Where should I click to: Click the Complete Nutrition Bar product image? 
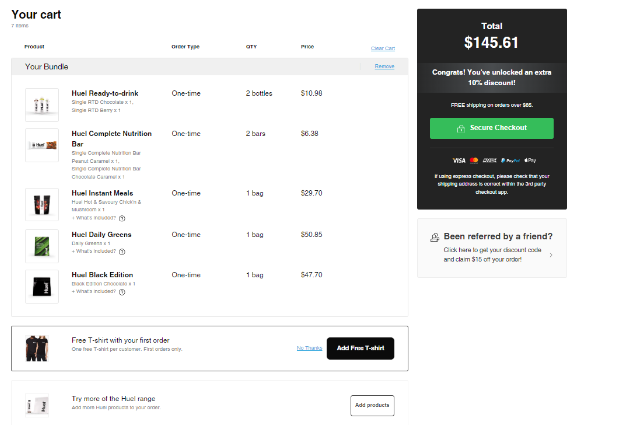coord(41,145)
